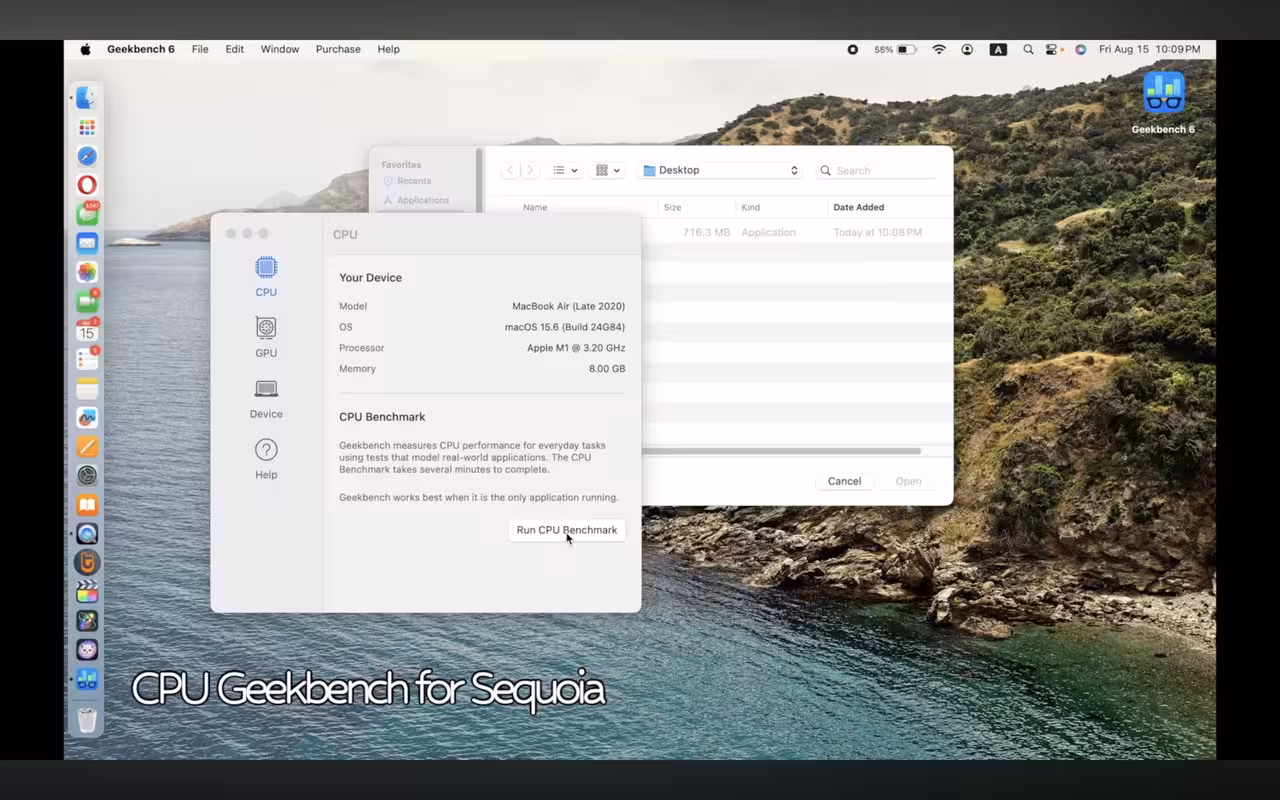Open the Device section in Geekbench sidebar
1280x800 pixels.
pos(266,399)
